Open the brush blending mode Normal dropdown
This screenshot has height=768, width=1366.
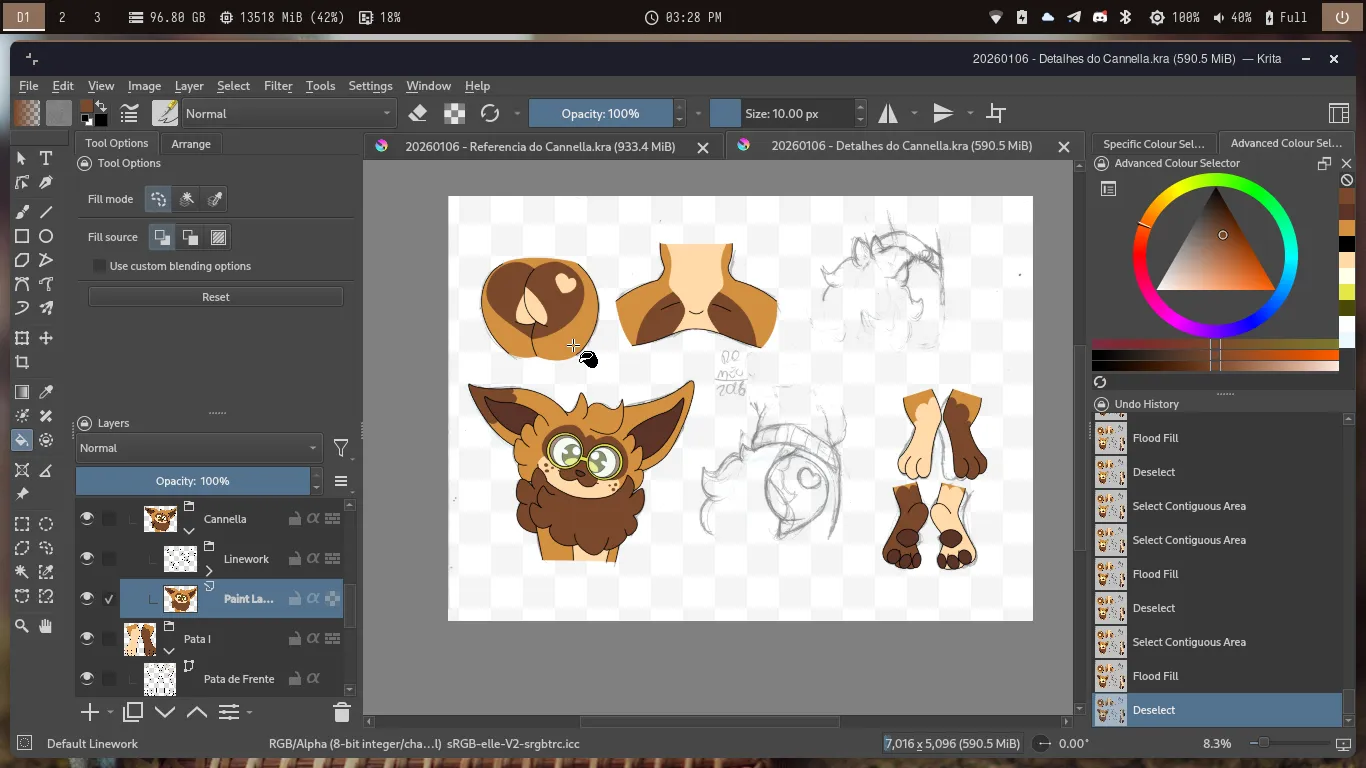(x=288, y=113)
